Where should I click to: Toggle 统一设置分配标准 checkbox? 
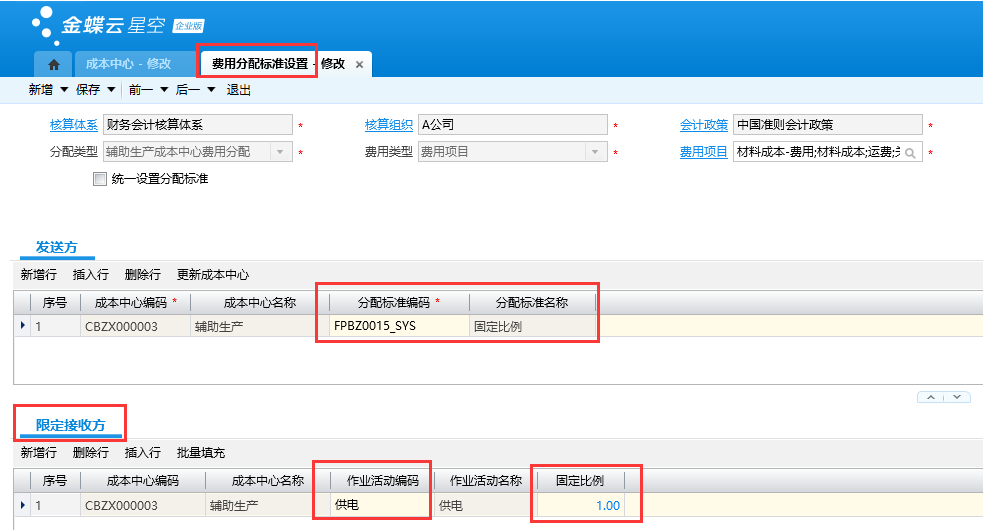pos(99,179)
